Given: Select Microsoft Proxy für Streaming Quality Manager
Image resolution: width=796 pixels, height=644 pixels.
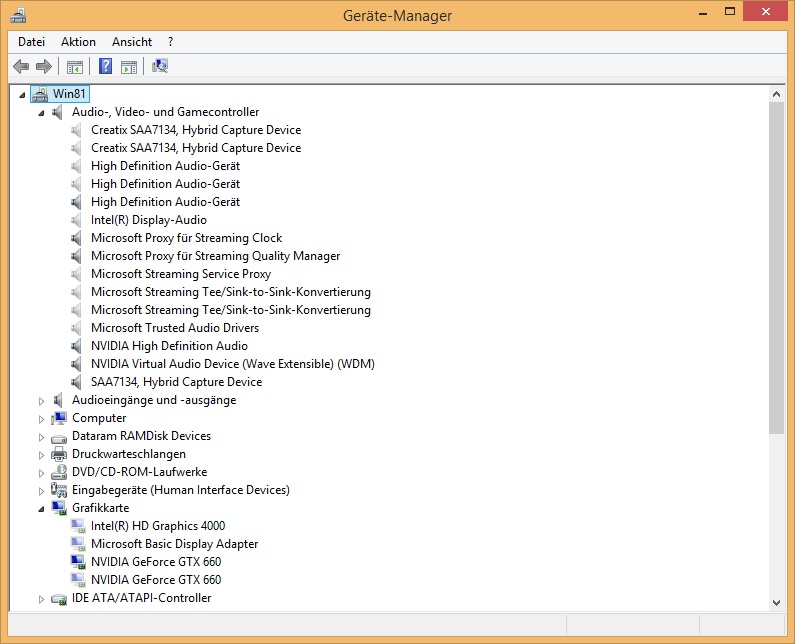Looking at the screenshot, I should tap(215, 256).
